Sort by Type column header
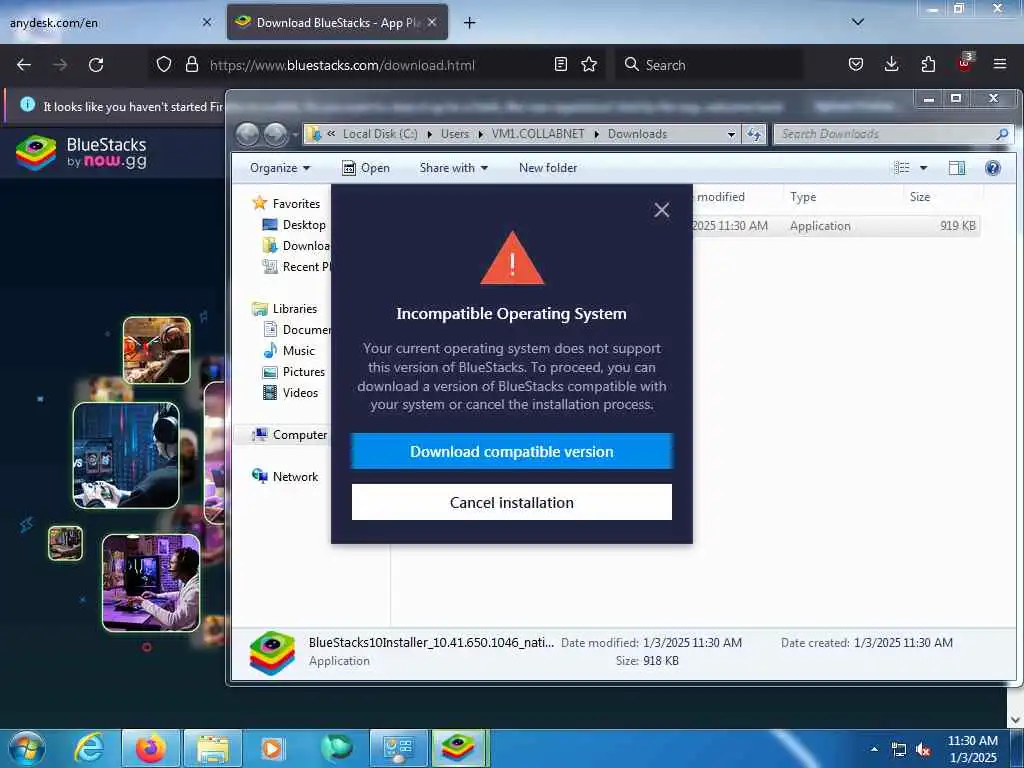 pyautogui.click(x=842, y=197)
